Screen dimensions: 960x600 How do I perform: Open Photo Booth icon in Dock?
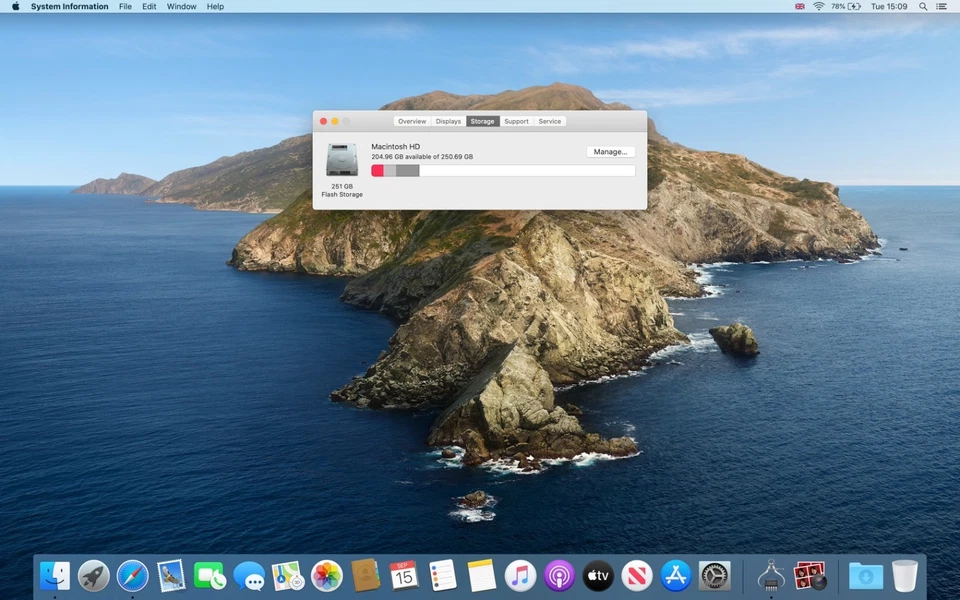[x=810, y=576]
